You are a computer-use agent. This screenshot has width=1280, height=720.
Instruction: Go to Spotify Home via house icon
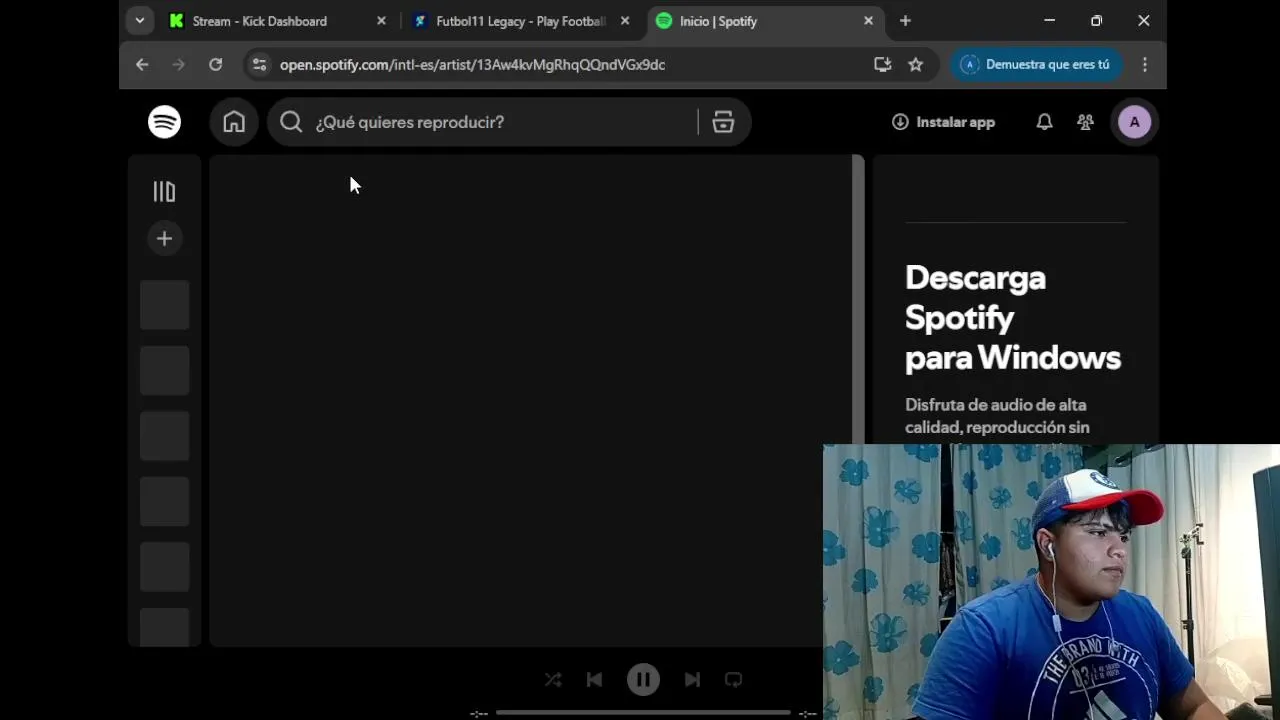[x=234, y=122]
